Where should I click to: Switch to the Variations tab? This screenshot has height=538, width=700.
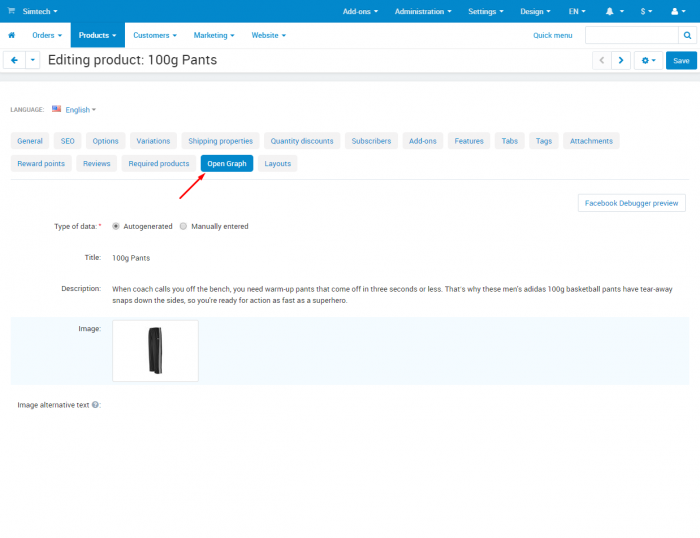[153, 141]
